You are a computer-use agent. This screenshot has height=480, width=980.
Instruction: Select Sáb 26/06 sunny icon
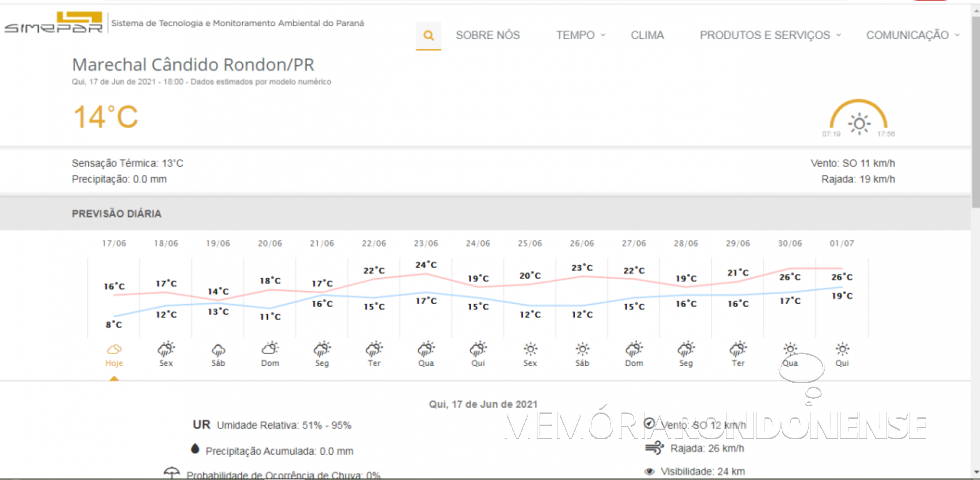tap(582, 349)
